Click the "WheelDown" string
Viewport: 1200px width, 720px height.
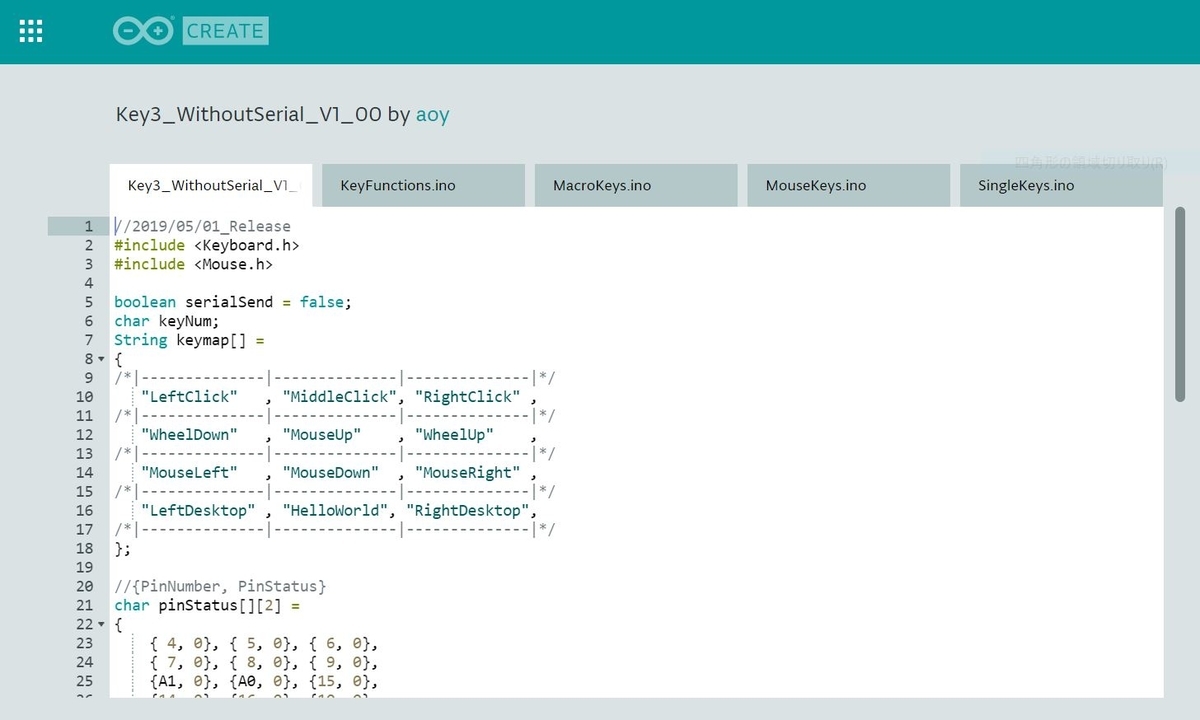tap(190, 435)
